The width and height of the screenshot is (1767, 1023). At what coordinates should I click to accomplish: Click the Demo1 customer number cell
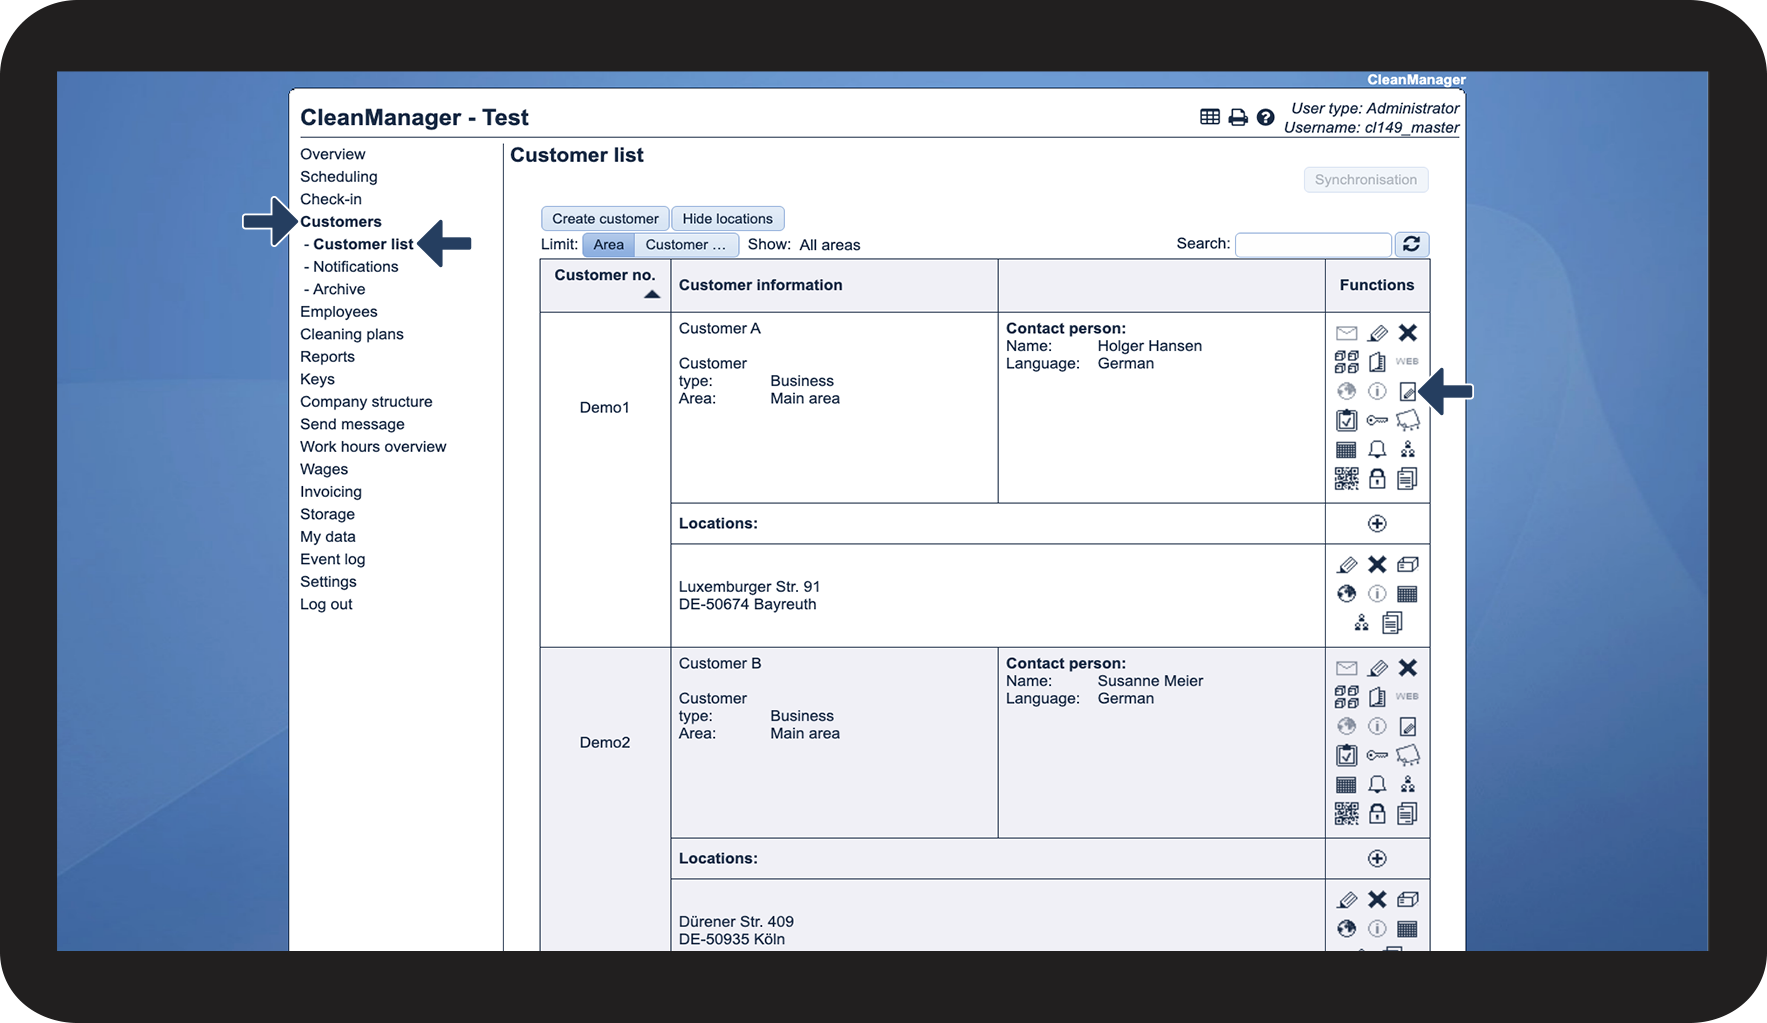(x=605, y=408)
